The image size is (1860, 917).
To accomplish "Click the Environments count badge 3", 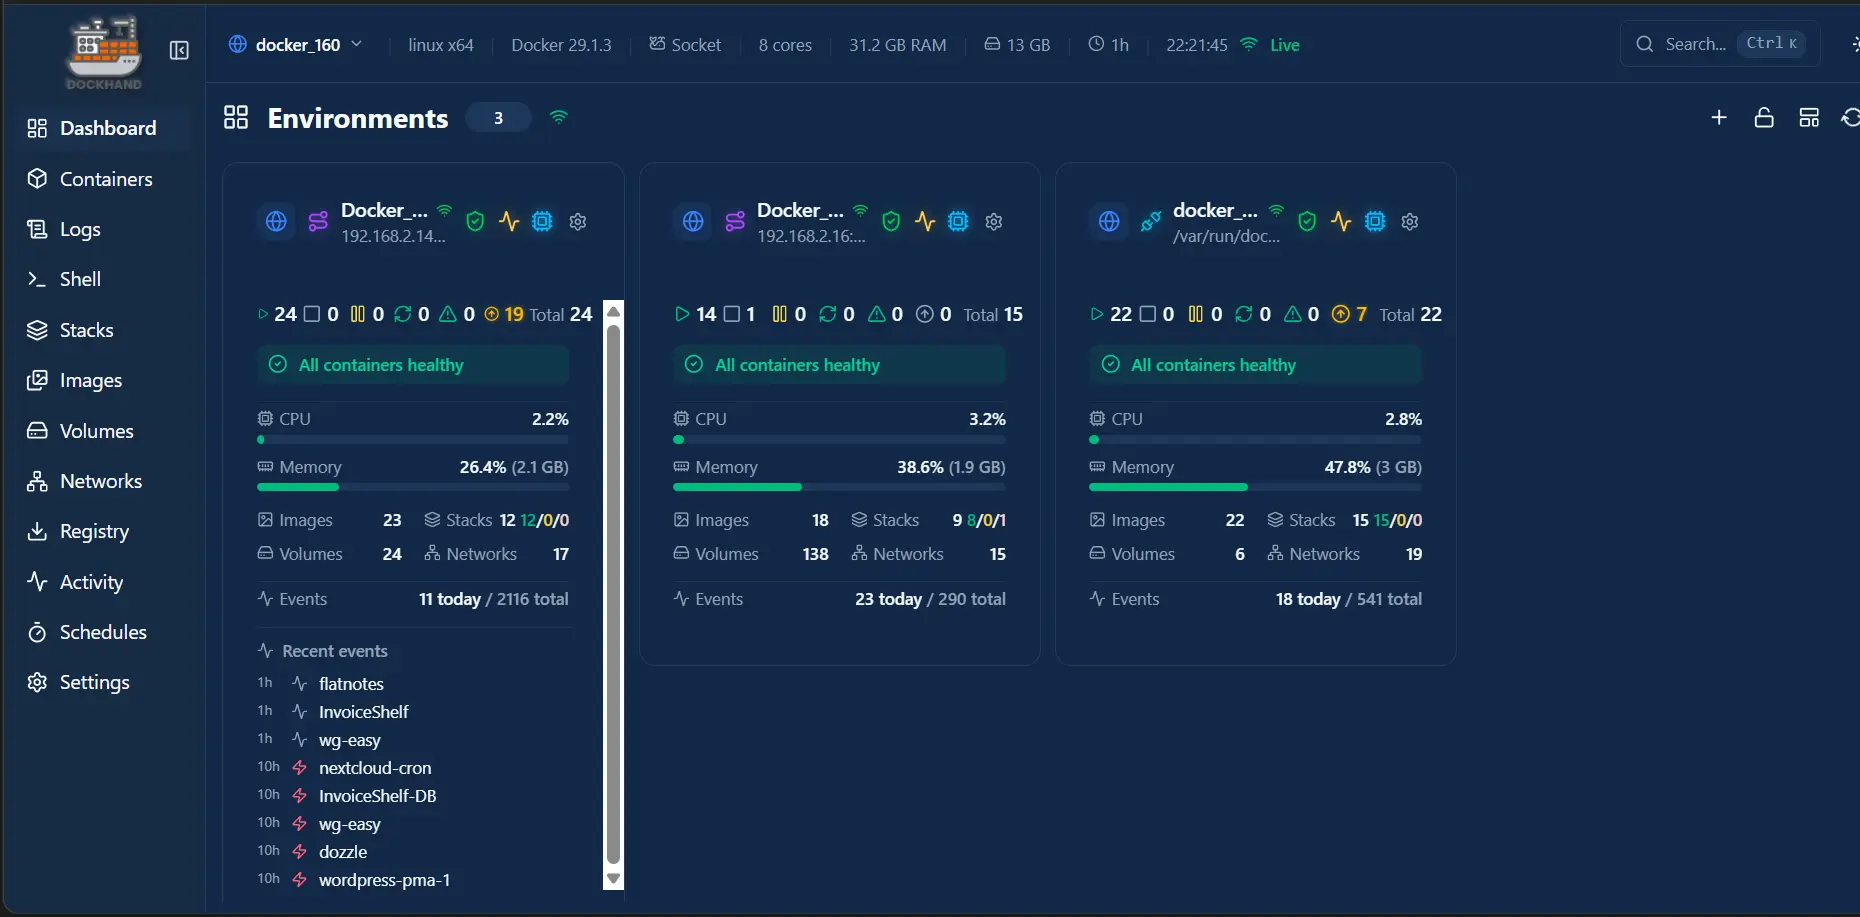I will pyautogui.click(x=498, y=118).
